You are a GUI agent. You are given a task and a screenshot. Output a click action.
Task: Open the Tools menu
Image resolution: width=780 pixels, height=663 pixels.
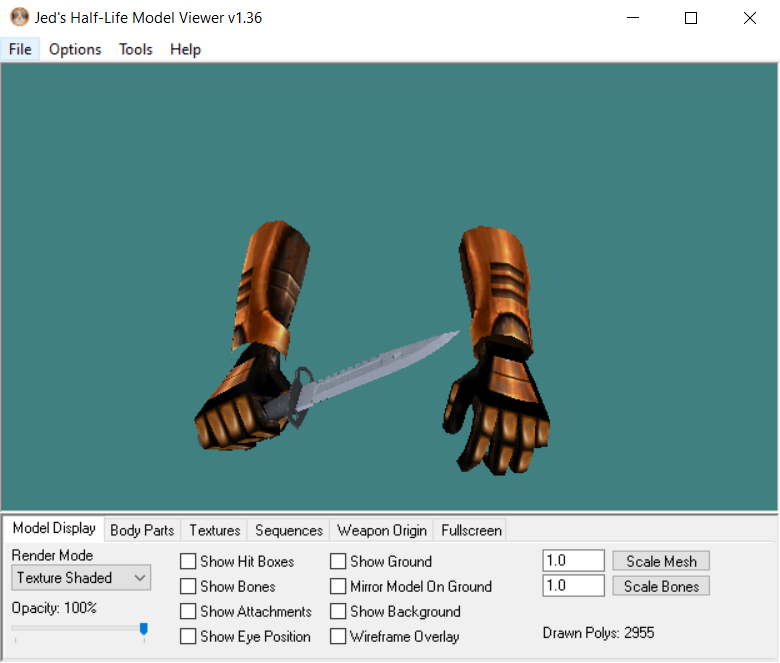tap(136, 49)
